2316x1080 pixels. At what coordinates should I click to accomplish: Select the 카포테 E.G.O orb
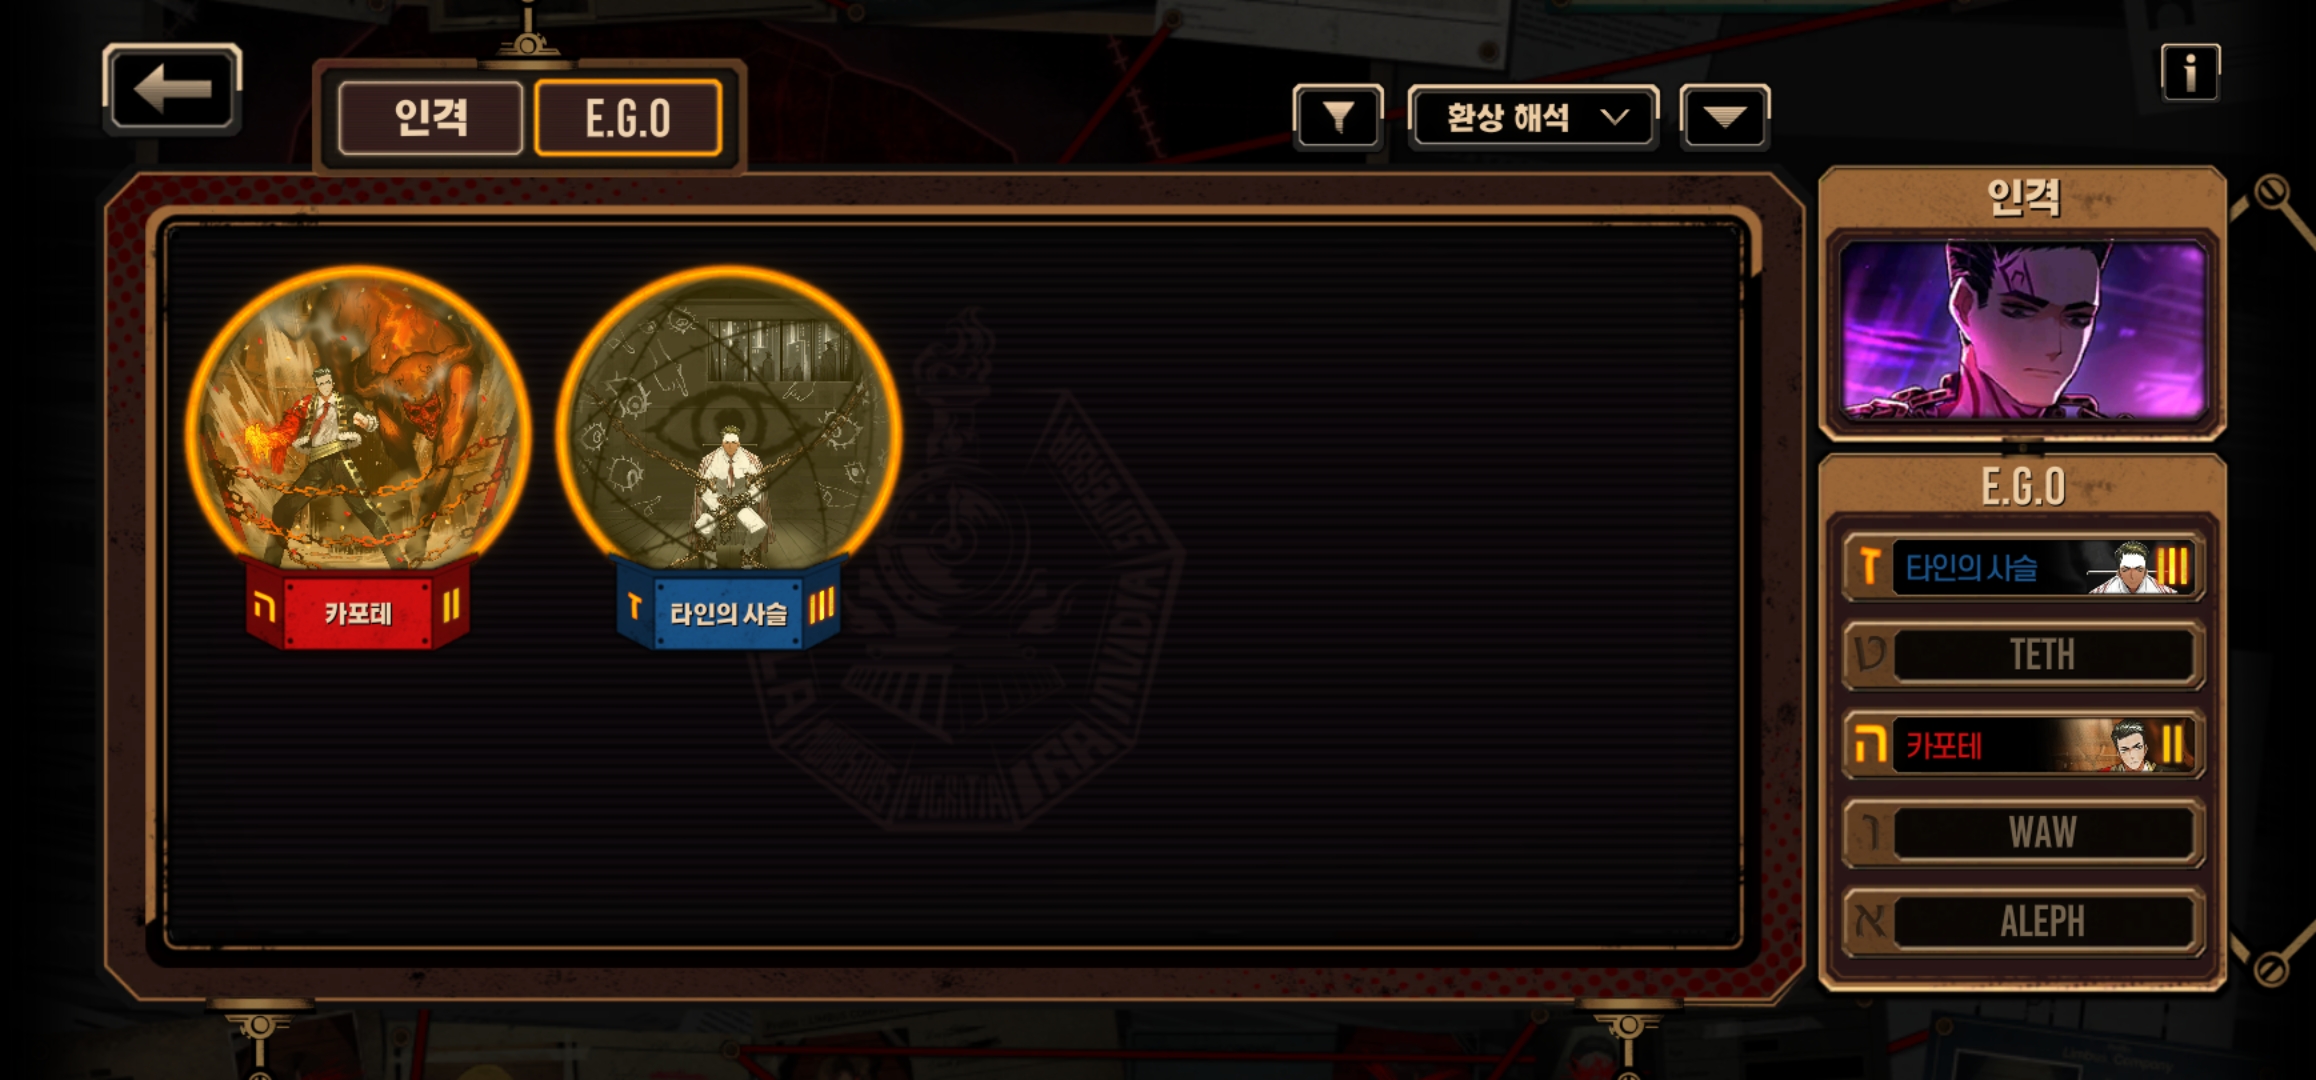tap(358, 418)
